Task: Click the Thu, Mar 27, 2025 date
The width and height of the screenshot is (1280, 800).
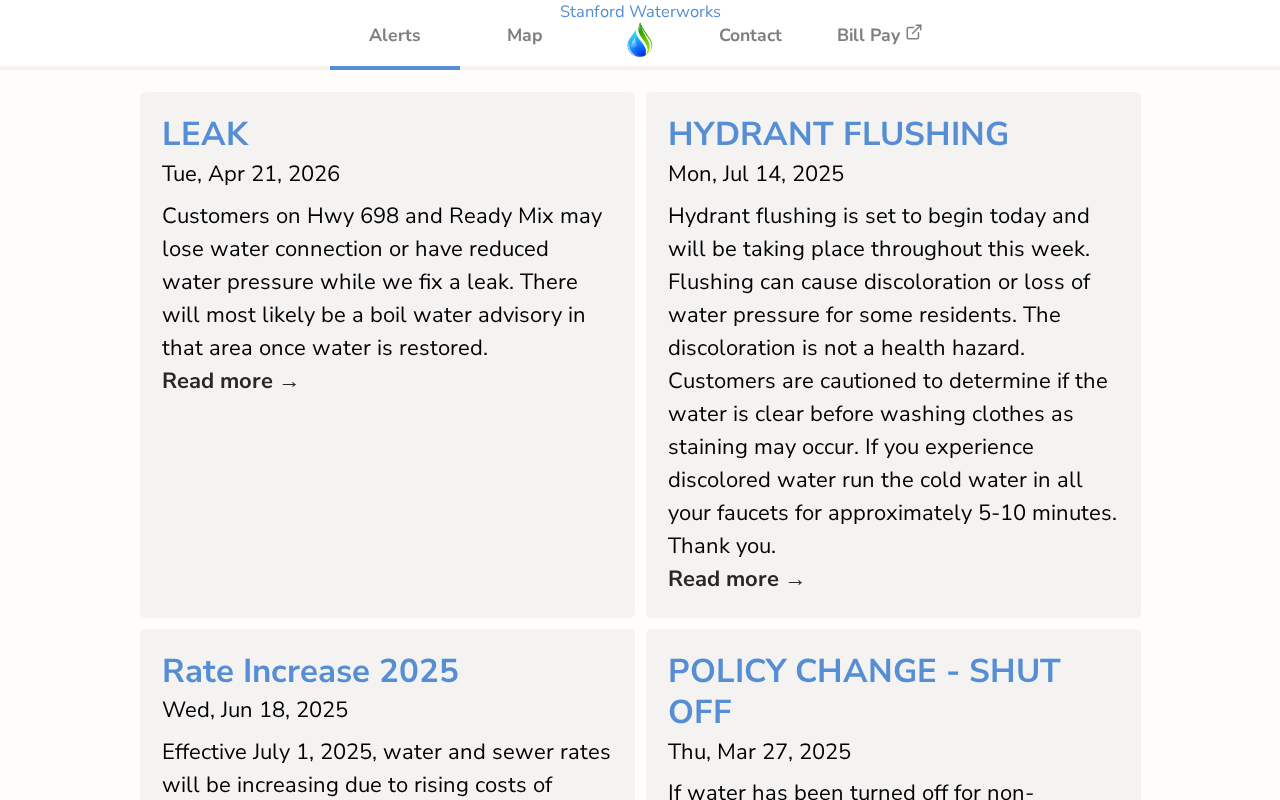Action: point(759,752)
